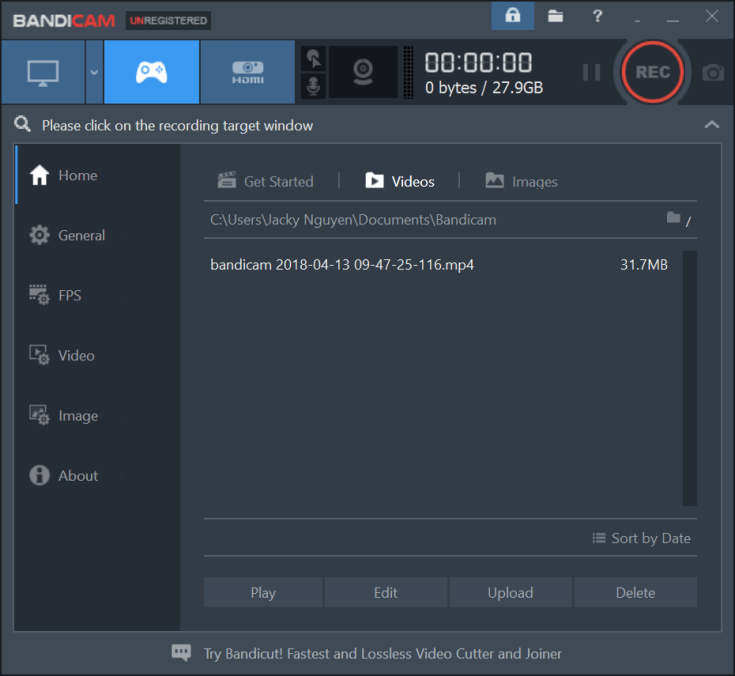
Task: Open help question mark icon
Action: [x=597, y=16]
